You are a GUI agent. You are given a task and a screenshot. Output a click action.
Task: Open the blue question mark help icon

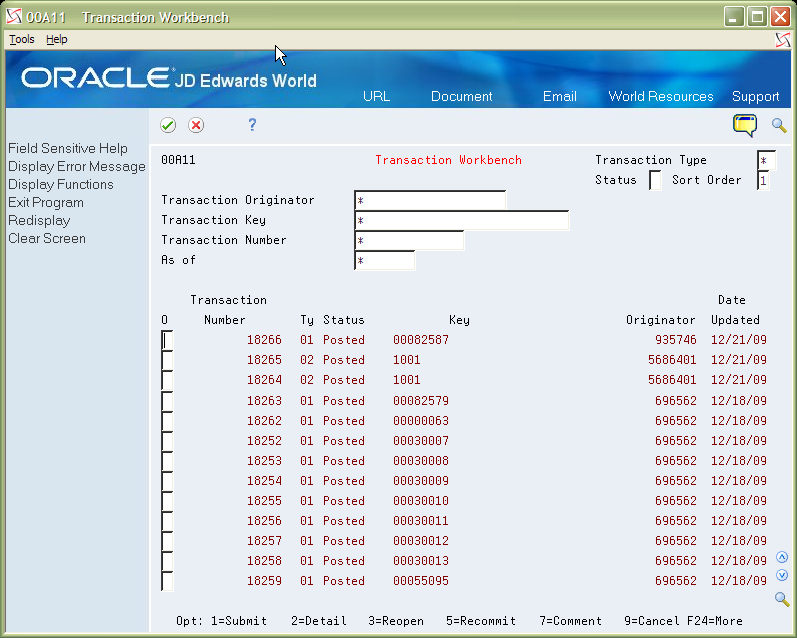pyautogui.click(x=252, y=125)
